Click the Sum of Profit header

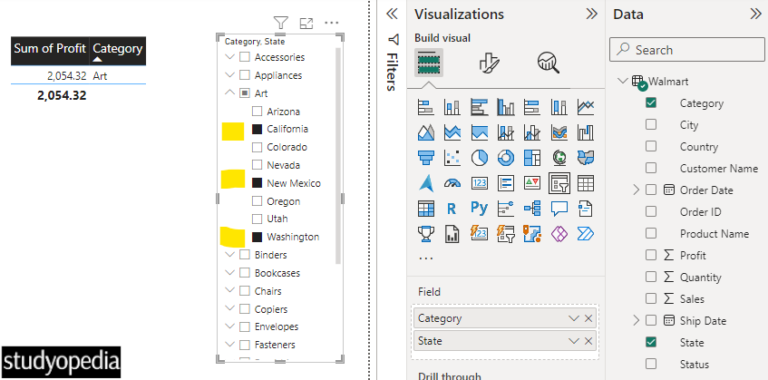pos(50,48)
